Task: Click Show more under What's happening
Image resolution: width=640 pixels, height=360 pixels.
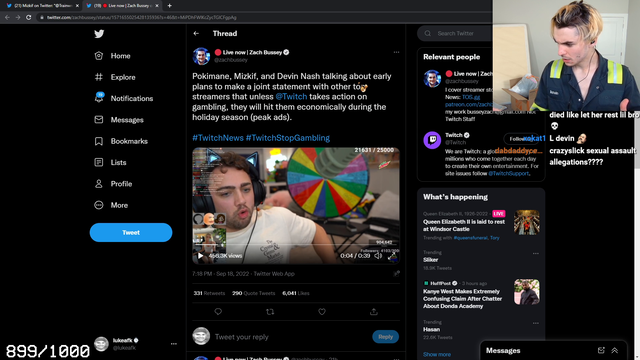Action: pyautogui.click(x=437, y=354)
